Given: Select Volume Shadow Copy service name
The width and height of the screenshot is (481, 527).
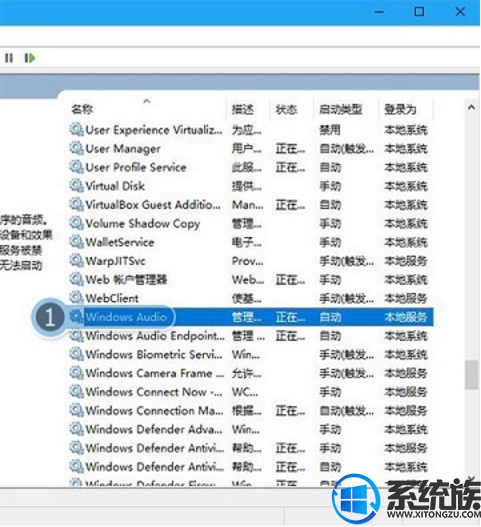Looking at the screenshot, I should 143,224.
